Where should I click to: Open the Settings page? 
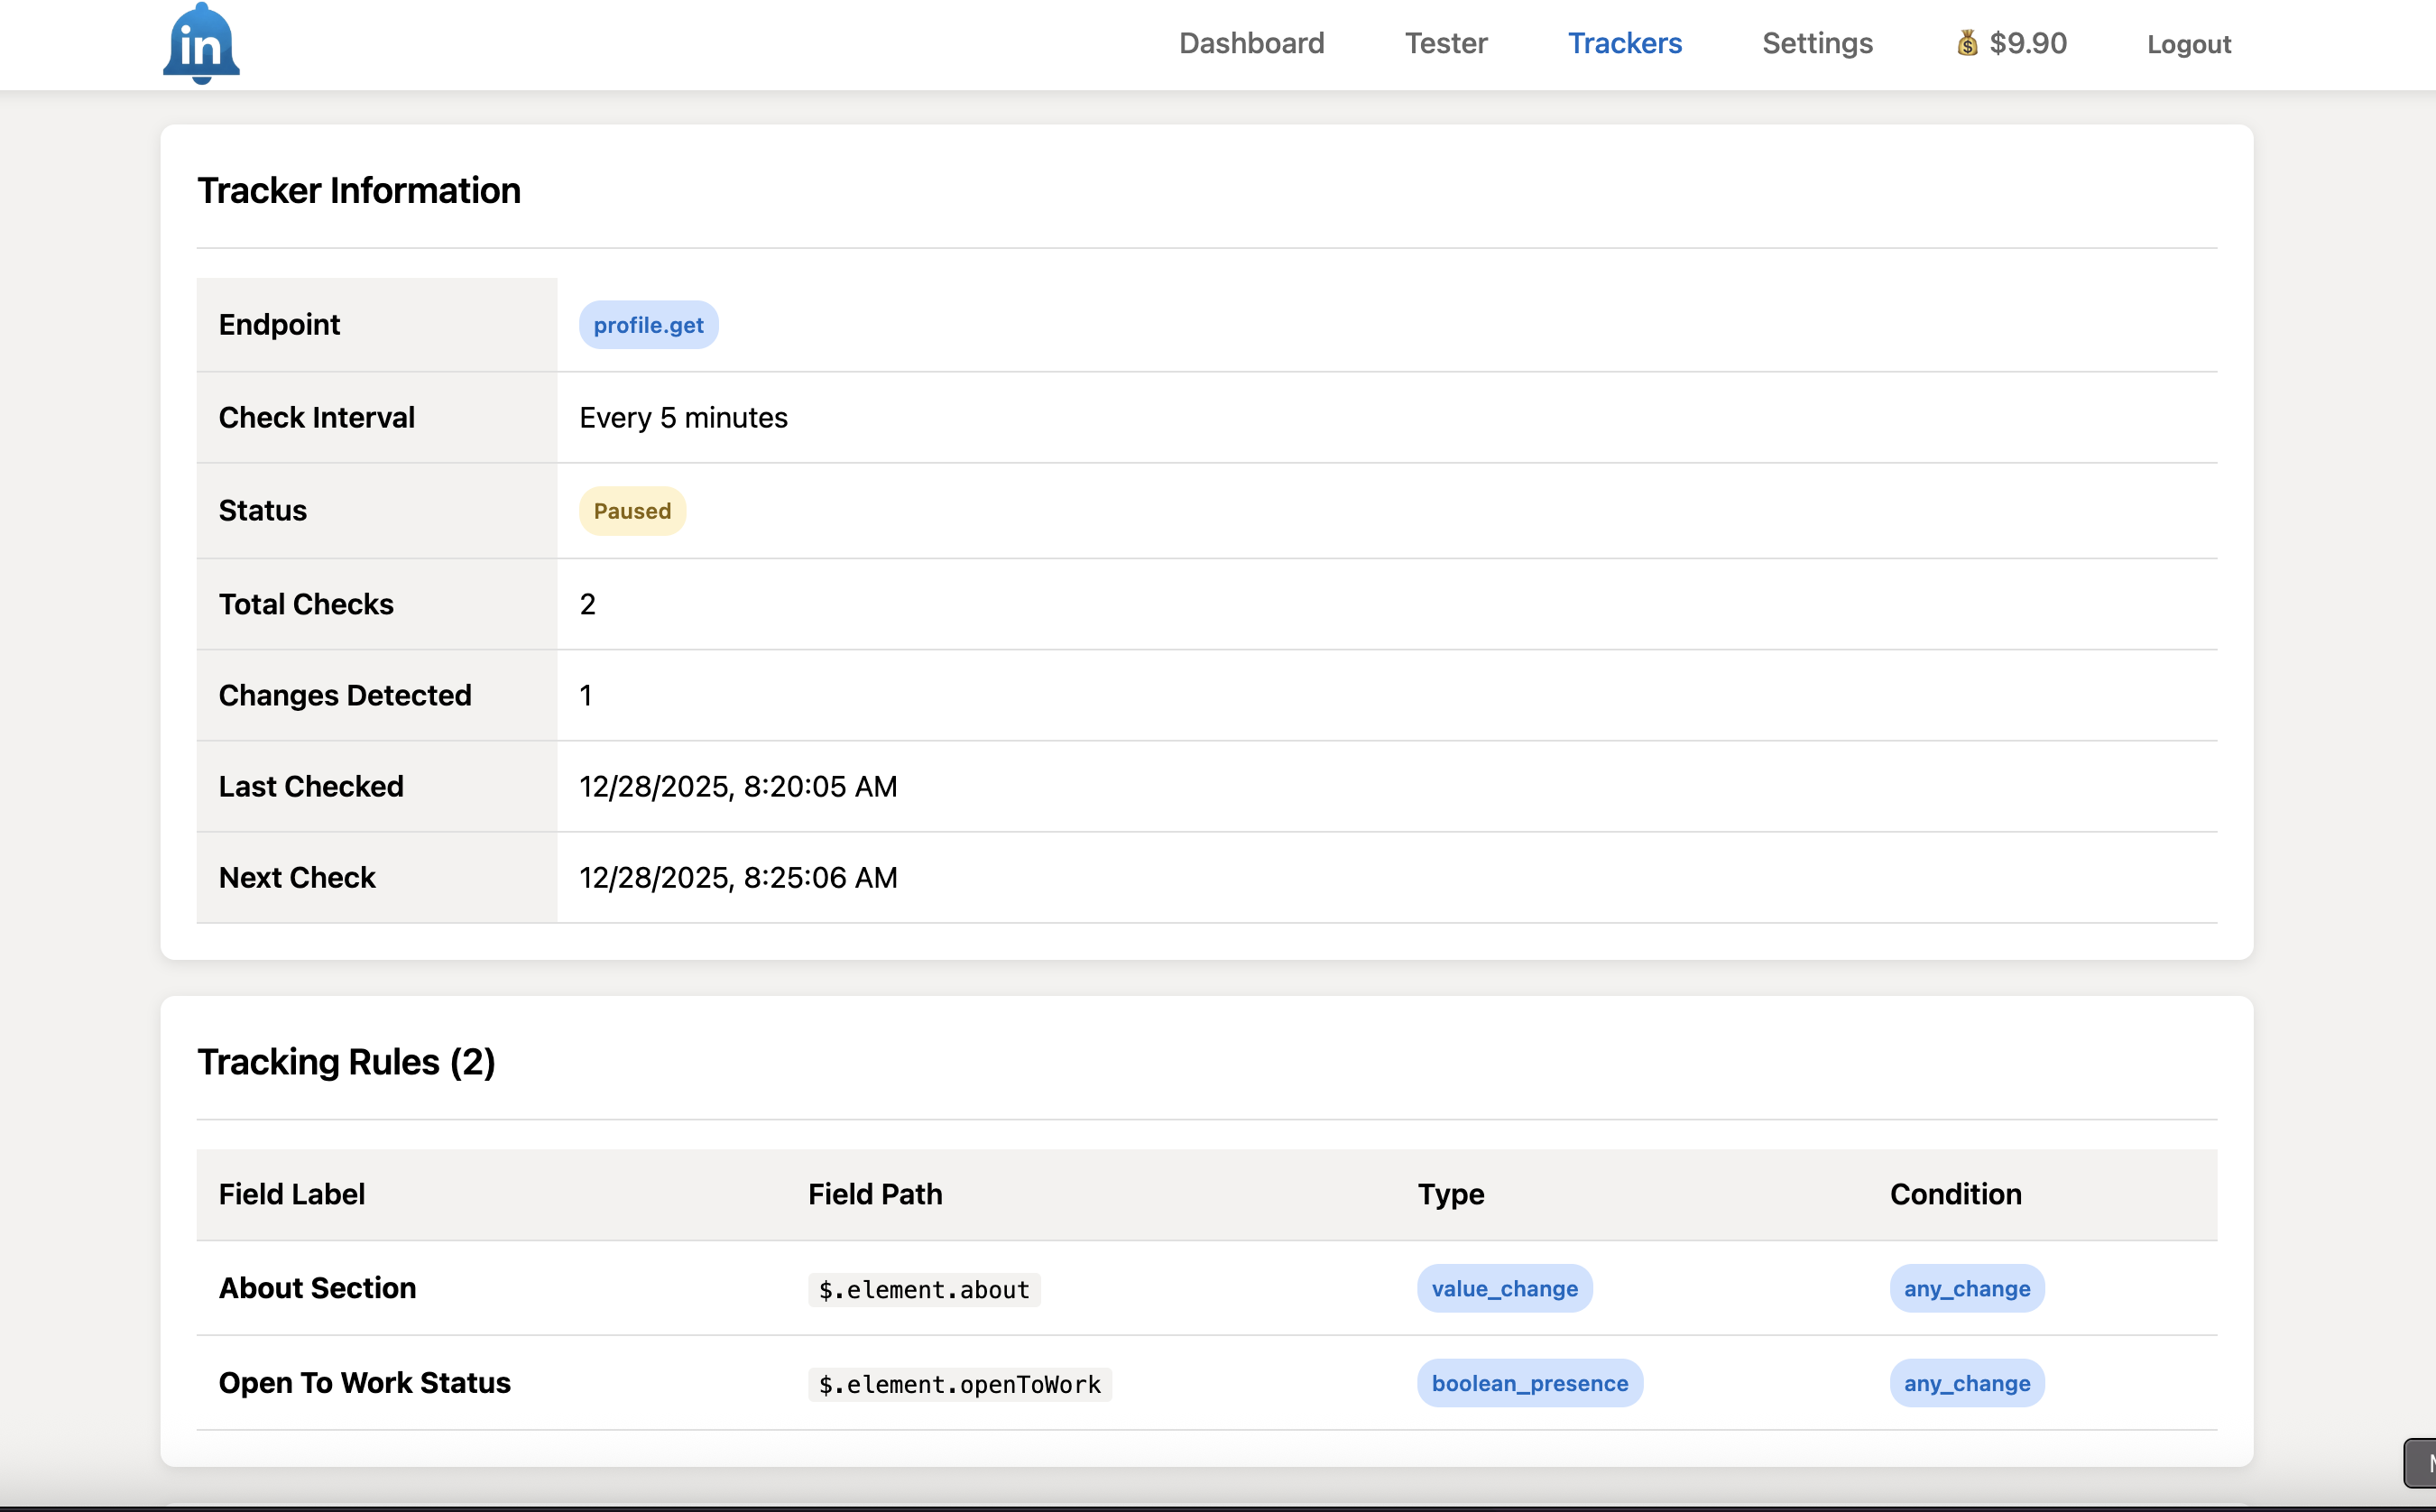(x=1816, y=43)
